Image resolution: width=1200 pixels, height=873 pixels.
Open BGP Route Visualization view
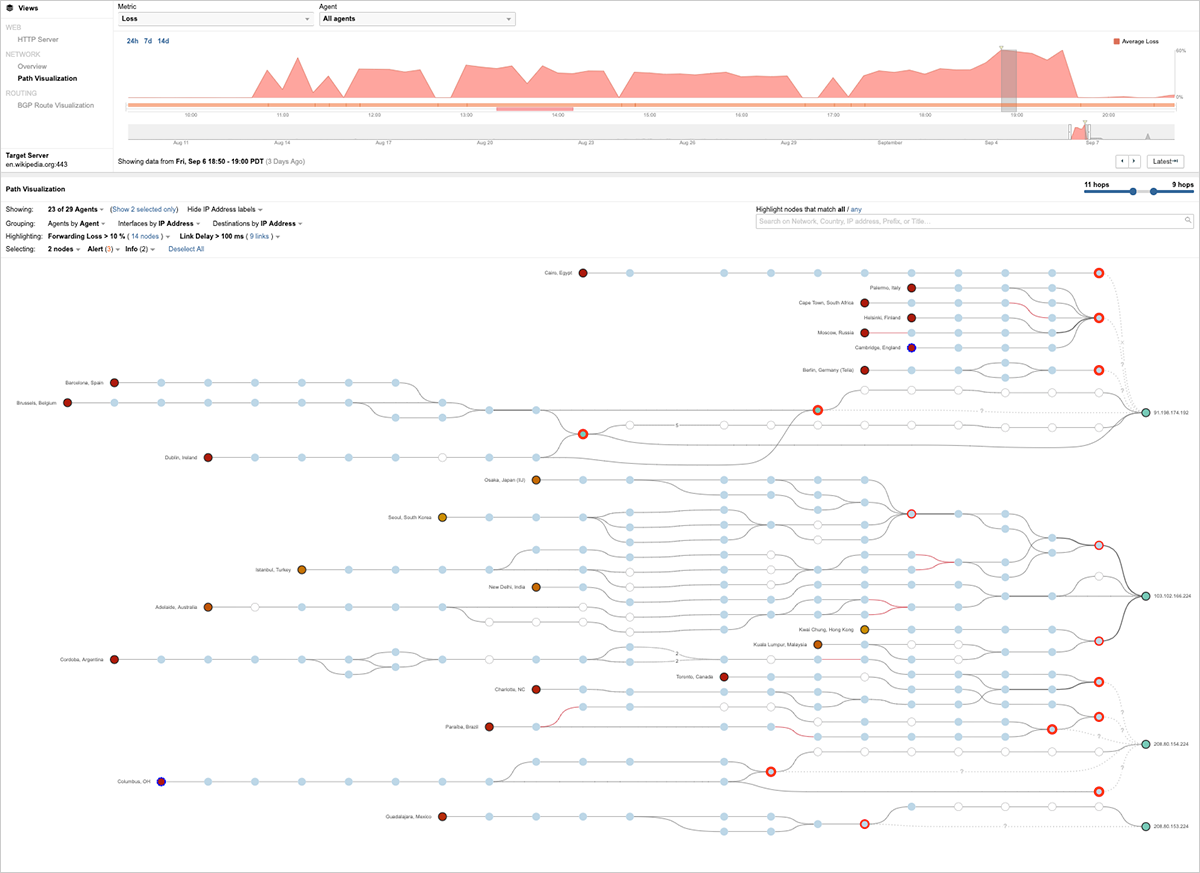(55, 105)
